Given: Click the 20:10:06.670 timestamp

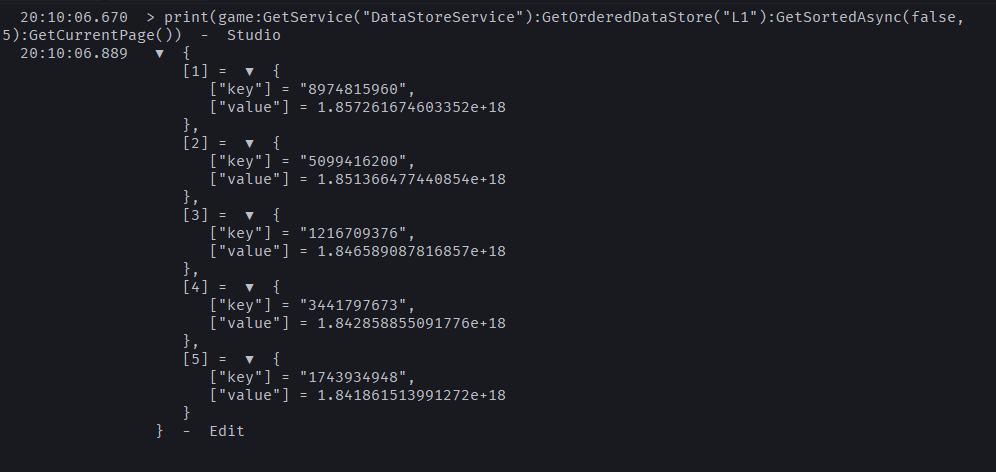Looking at the screenshot, I should [74, 18].
